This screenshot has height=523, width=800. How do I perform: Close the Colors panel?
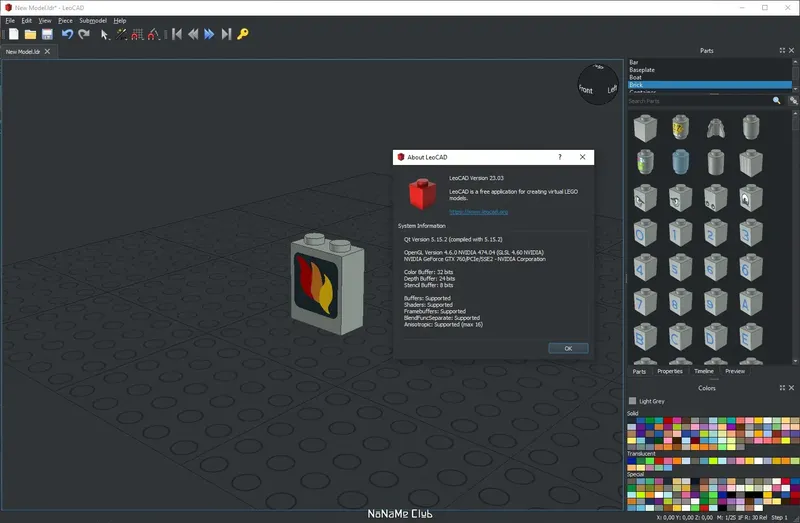791,388
